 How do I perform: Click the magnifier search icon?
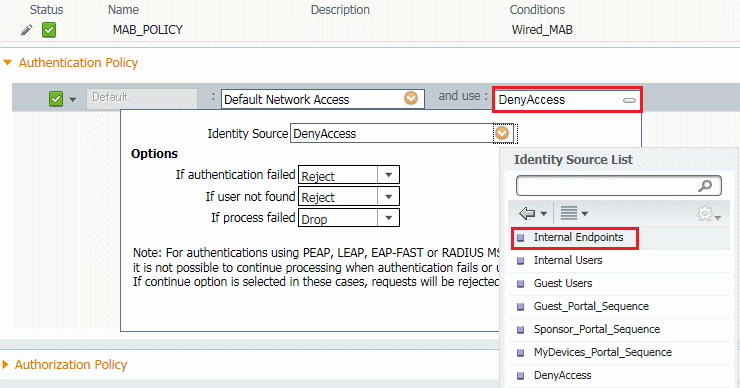[705, 186]
